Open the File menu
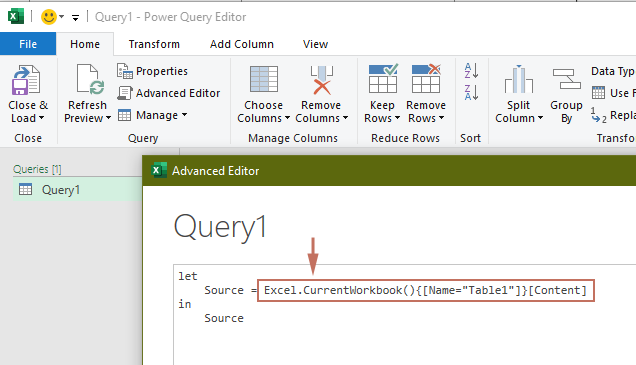Image resolution: width=636 pixels, height=365 pixels. coord(28,44)
